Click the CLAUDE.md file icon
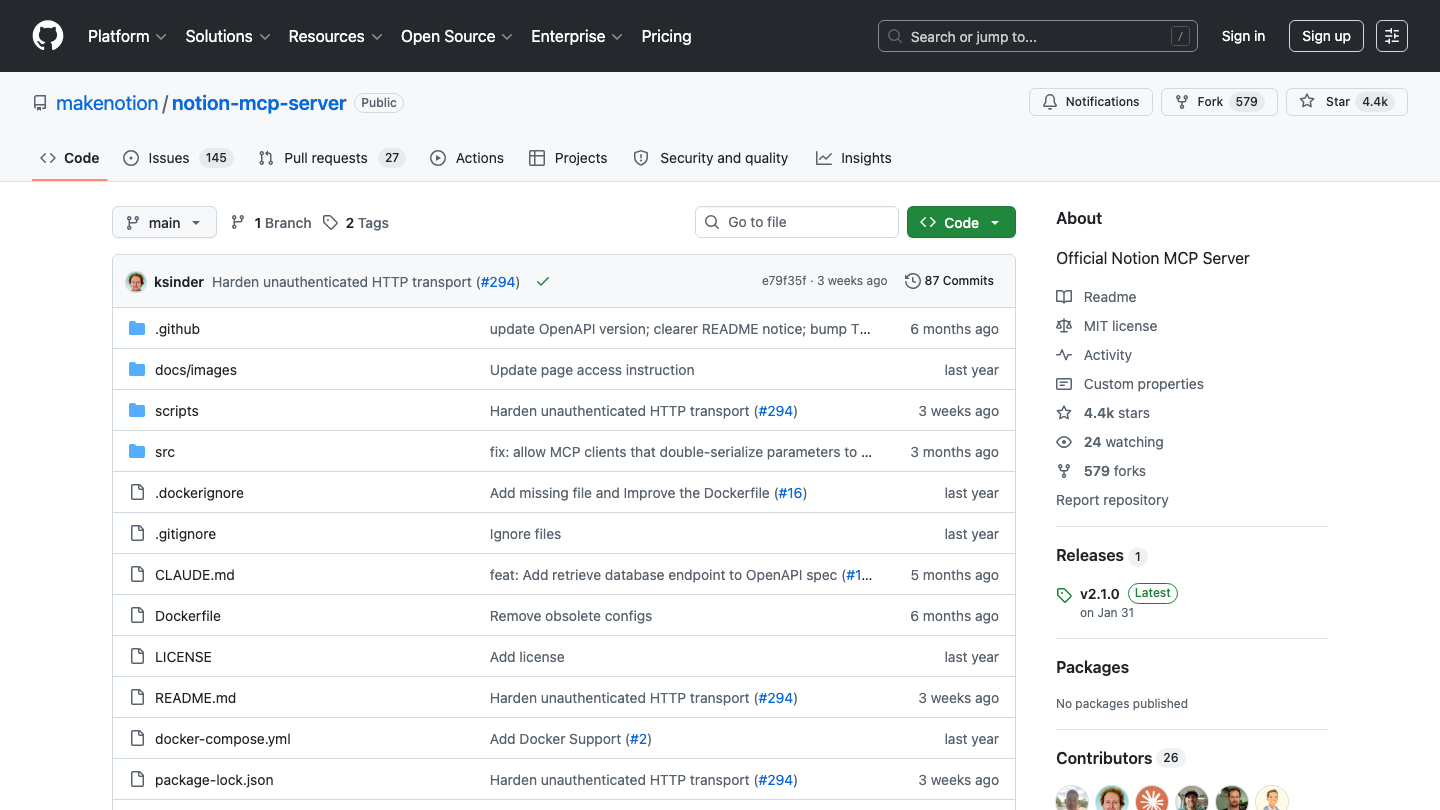 click(137, 575)
